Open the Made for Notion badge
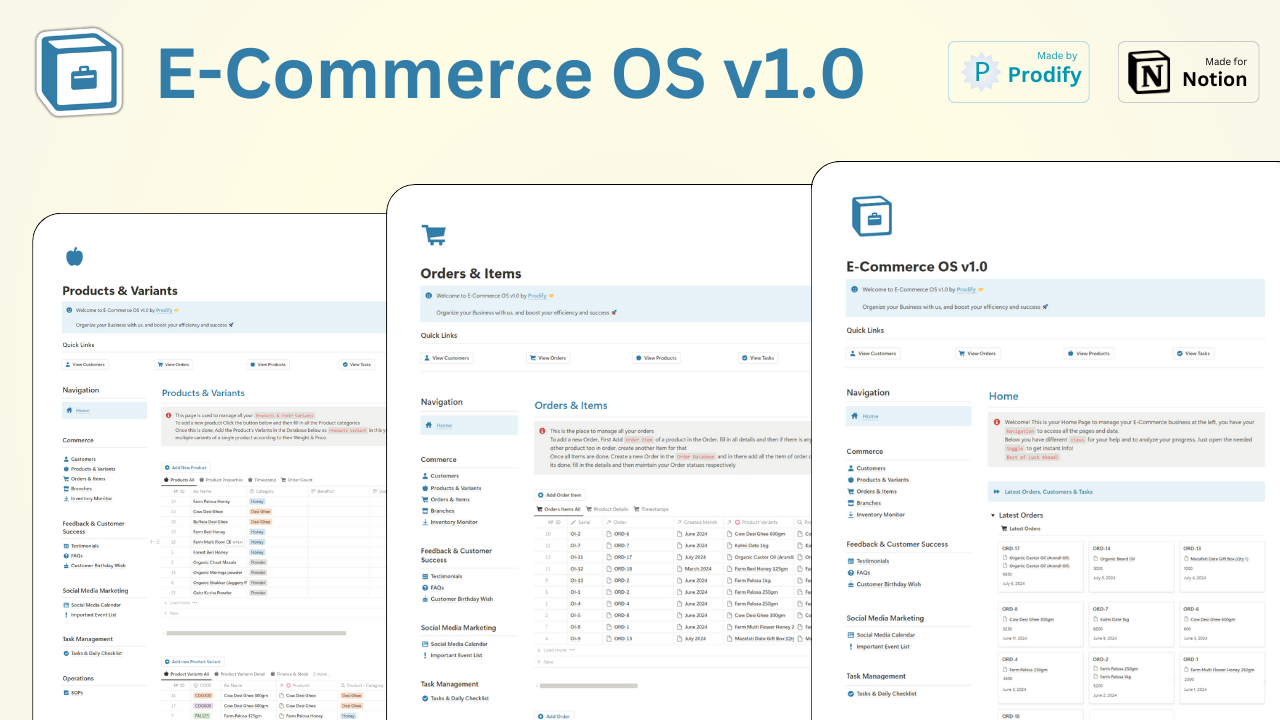Viewport: 1280px width, 720px height. pyautogui.click(x=1188, y=72)
